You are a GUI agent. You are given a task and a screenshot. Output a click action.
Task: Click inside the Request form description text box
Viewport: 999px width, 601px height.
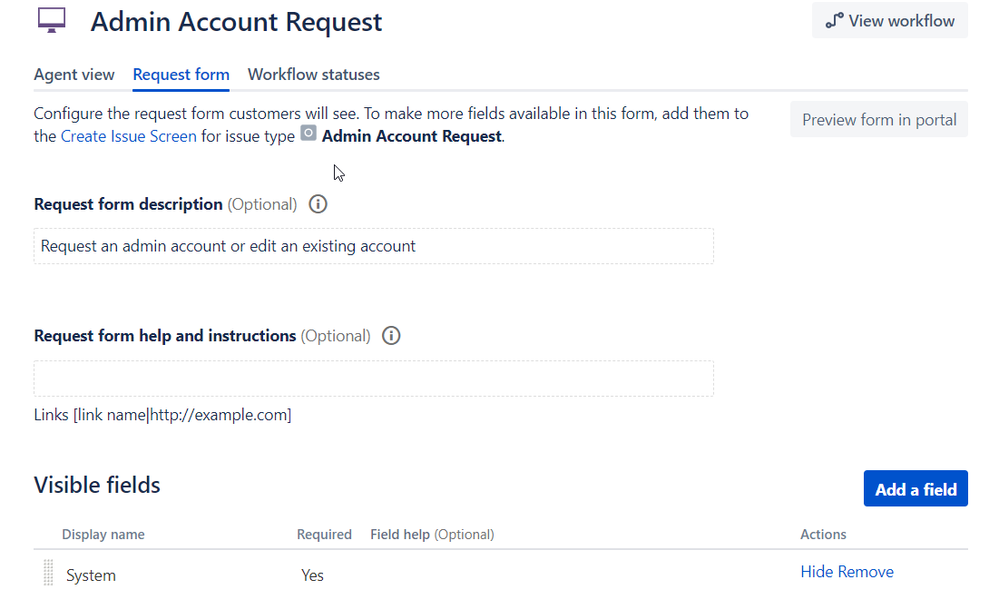(x=374, y=246)
